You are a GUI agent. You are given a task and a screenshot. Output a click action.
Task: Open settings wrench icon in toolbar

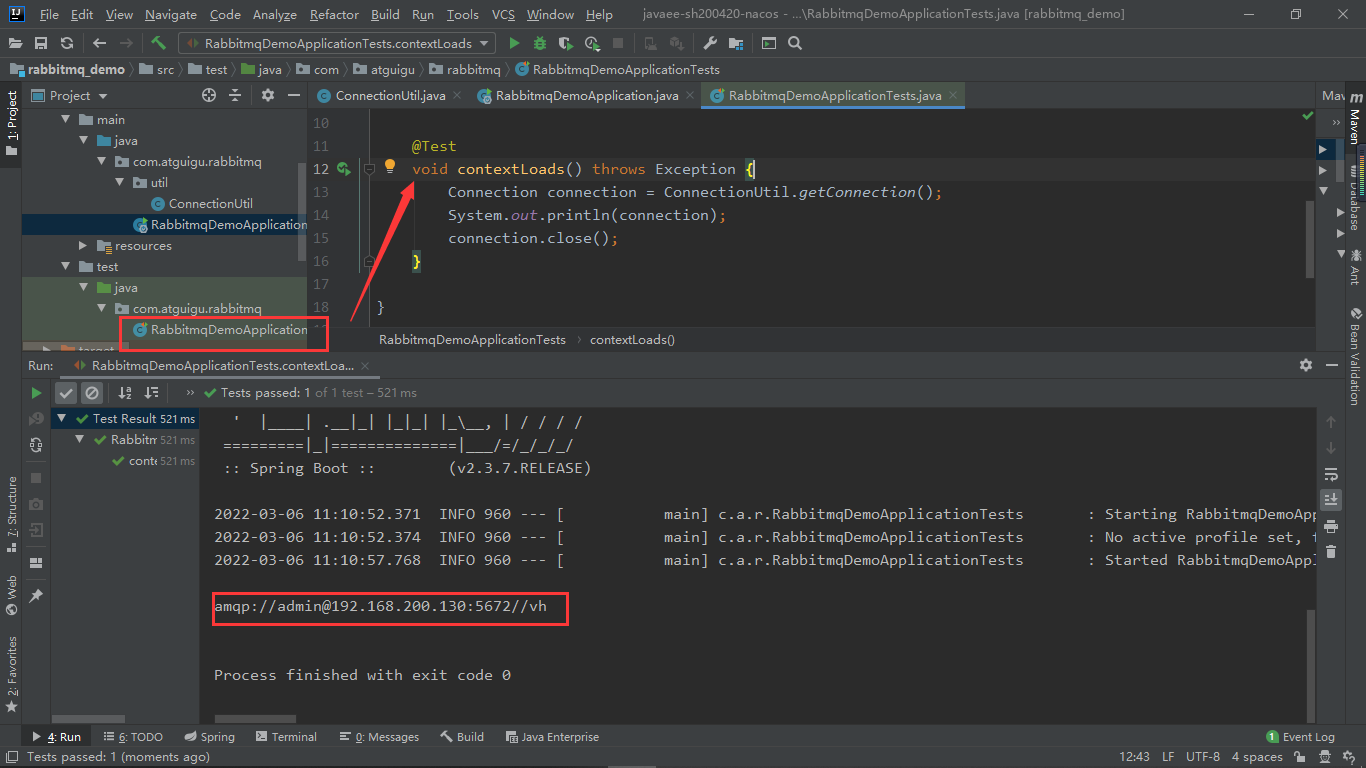pyautogui.click(x=710, y=43)
